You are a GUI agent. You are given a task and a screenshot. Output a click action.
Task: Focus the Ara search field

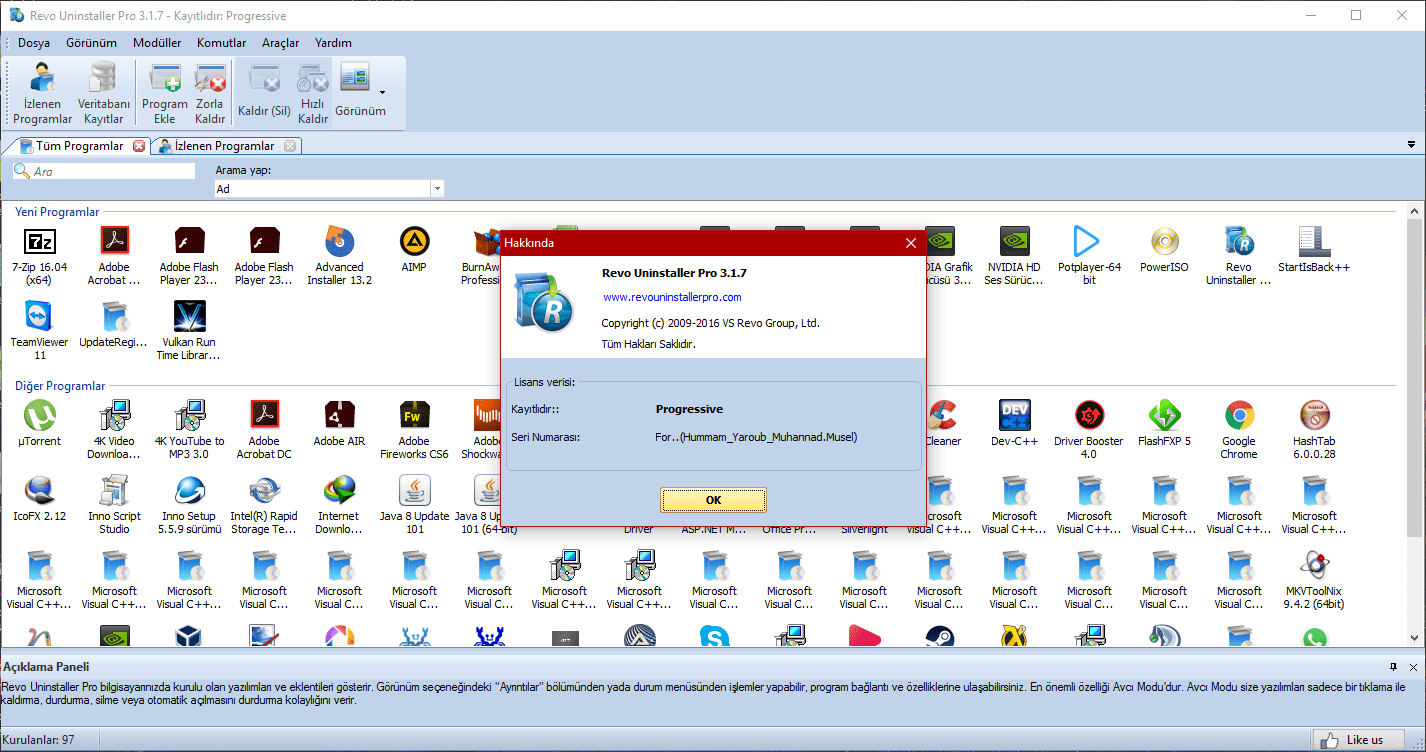click(104, 171)
